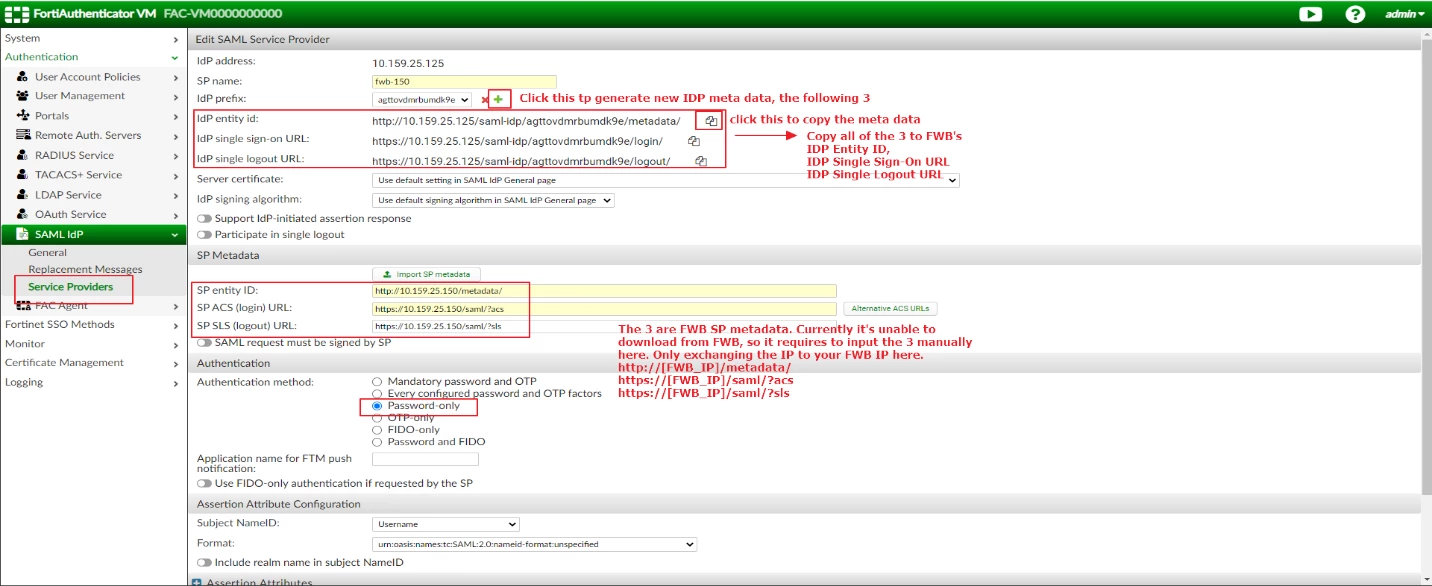Click Alternative ACS URLs button
Viewport: 1432px width, 586px height.
pos(890,309)
